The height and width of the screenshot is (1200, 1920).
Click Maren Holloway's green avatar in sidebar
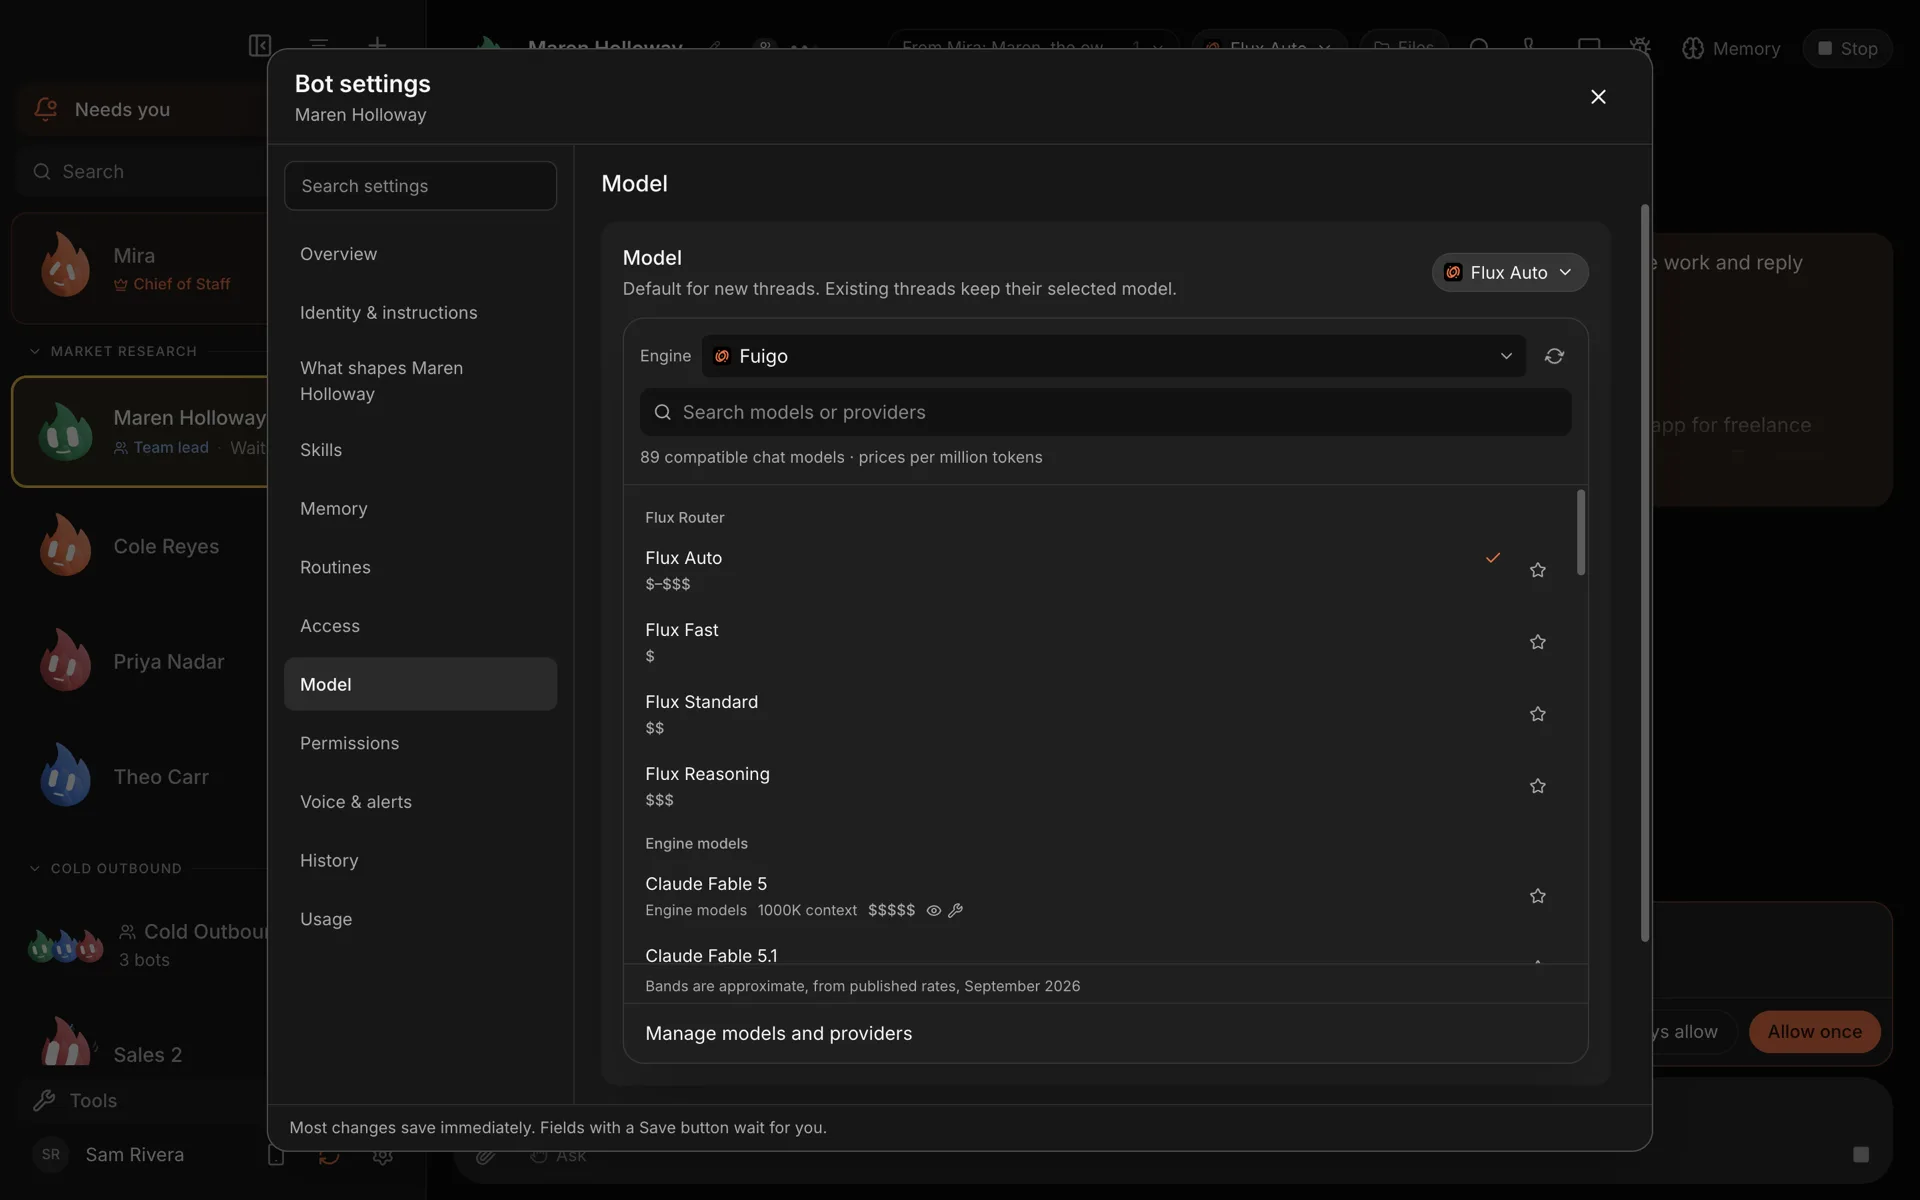pyautogui.click(x=65, y=431)
